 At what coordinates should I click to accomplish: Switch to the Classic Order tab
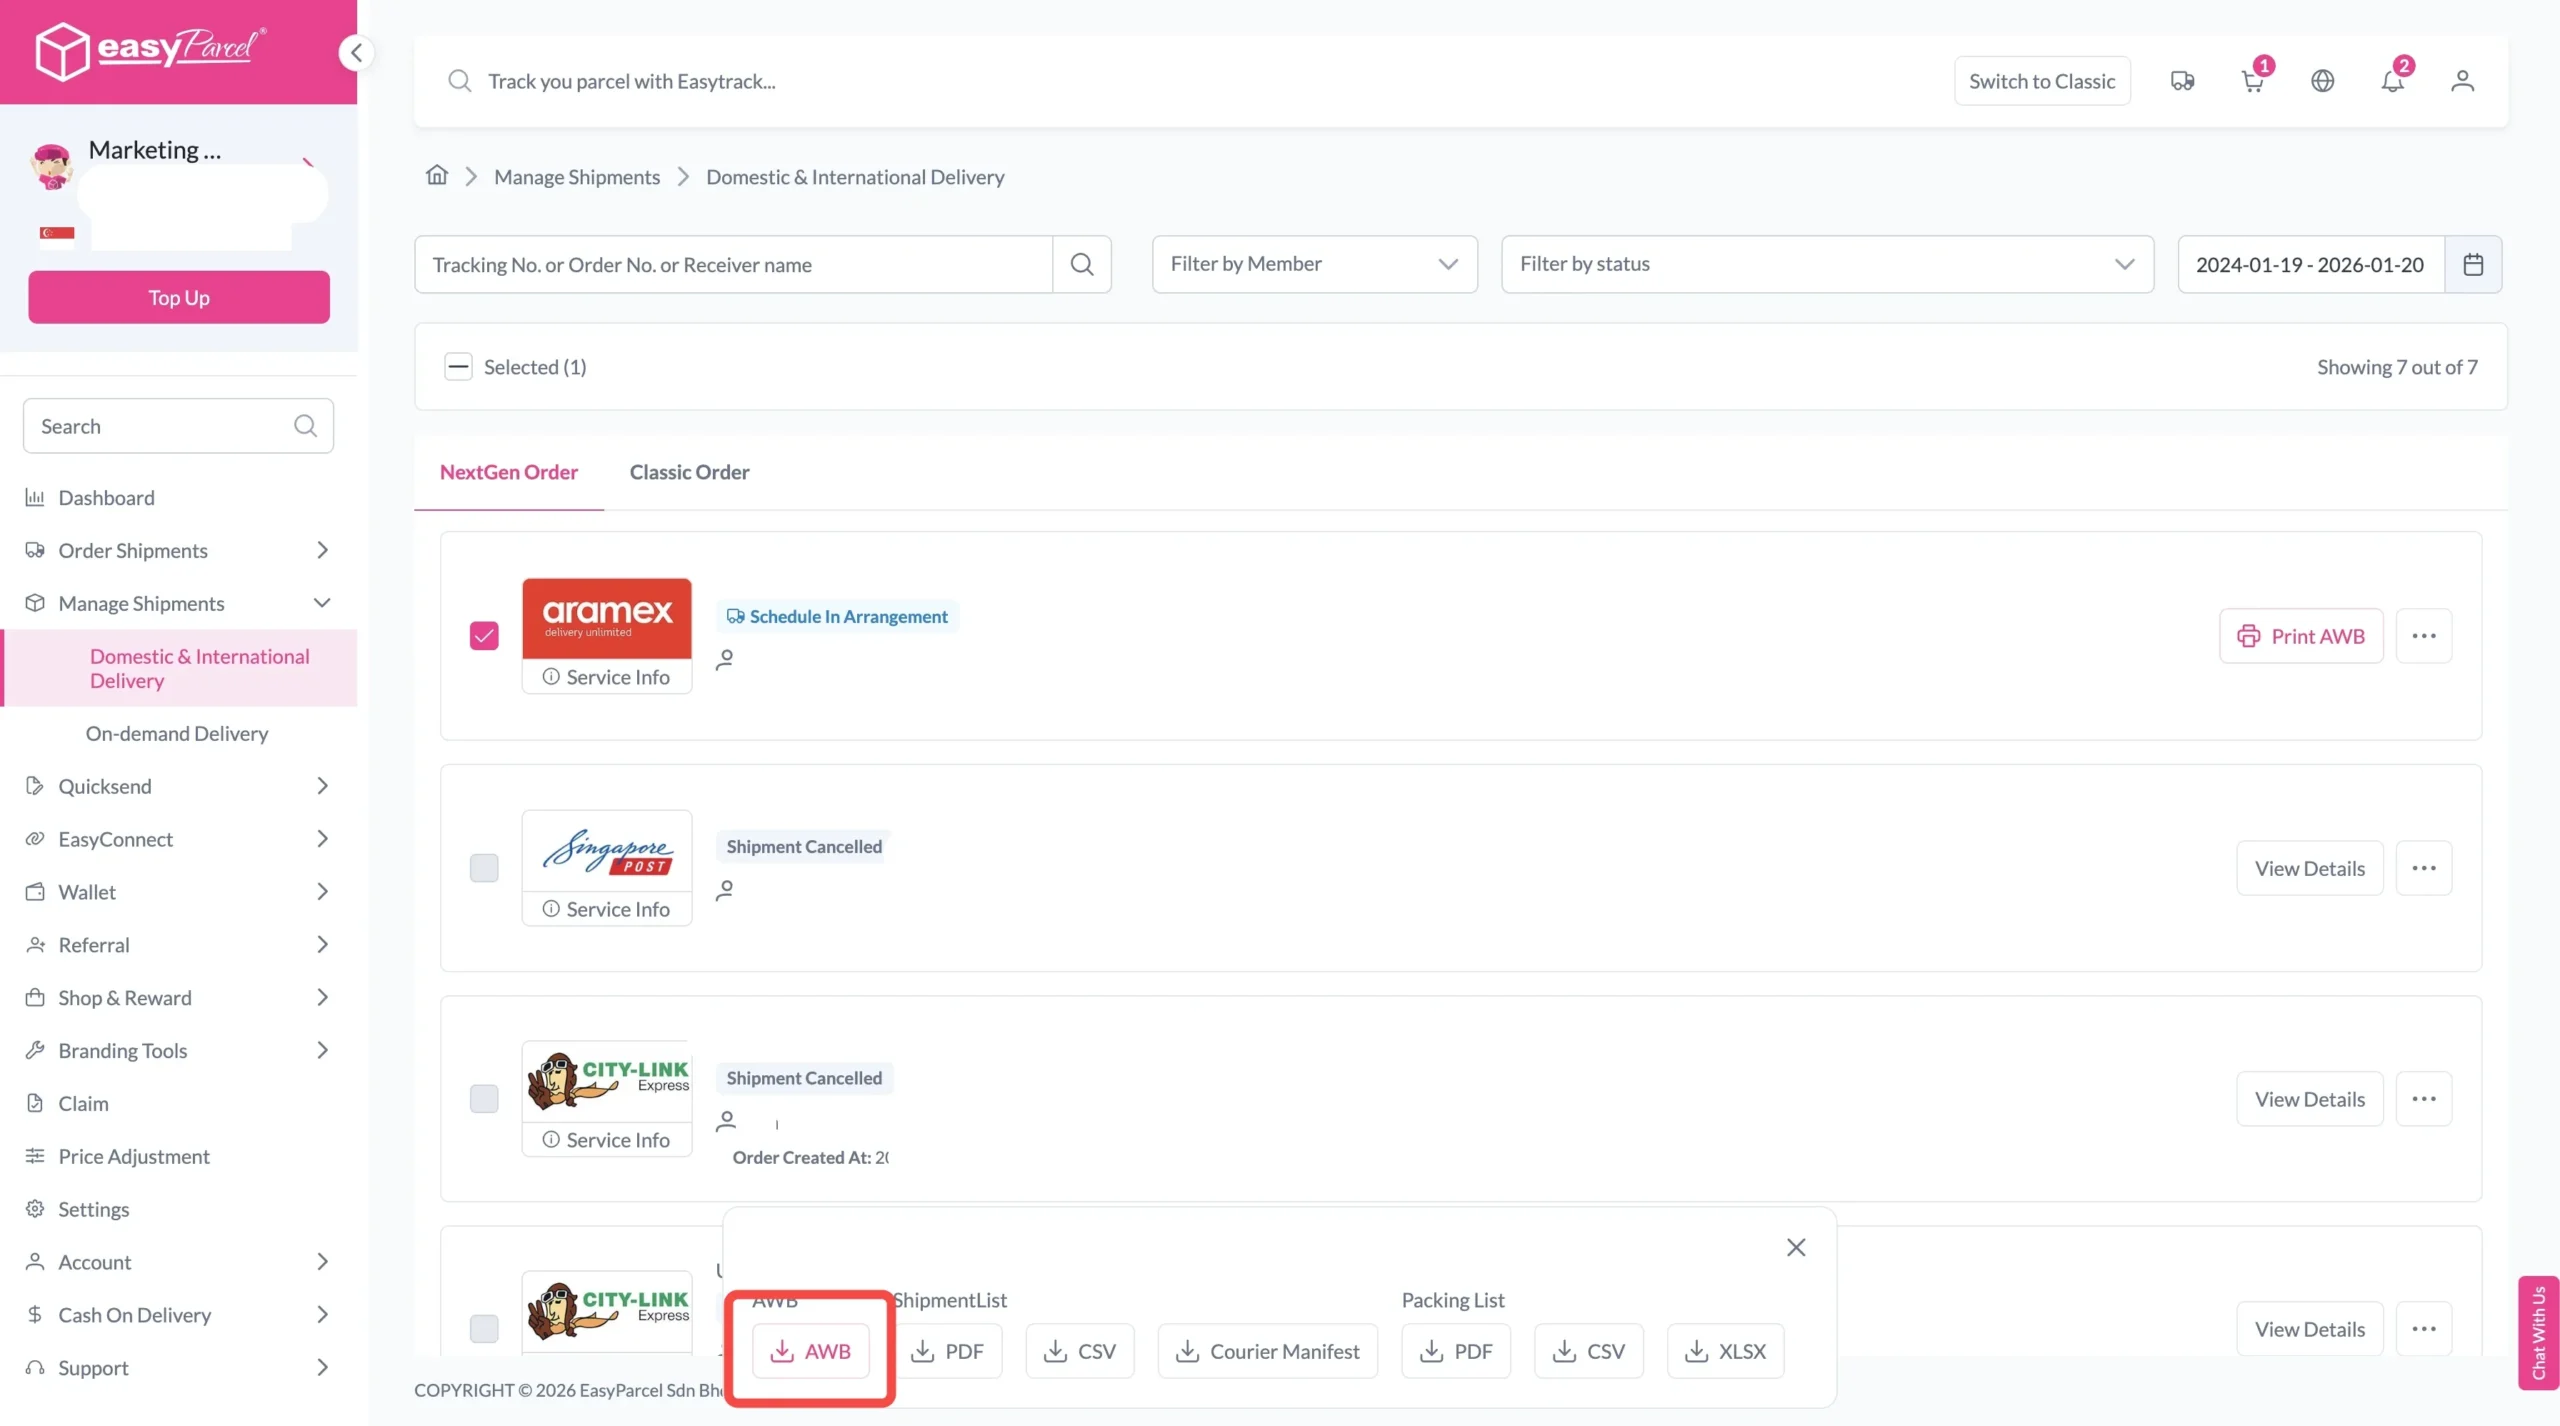pos(689,472)
